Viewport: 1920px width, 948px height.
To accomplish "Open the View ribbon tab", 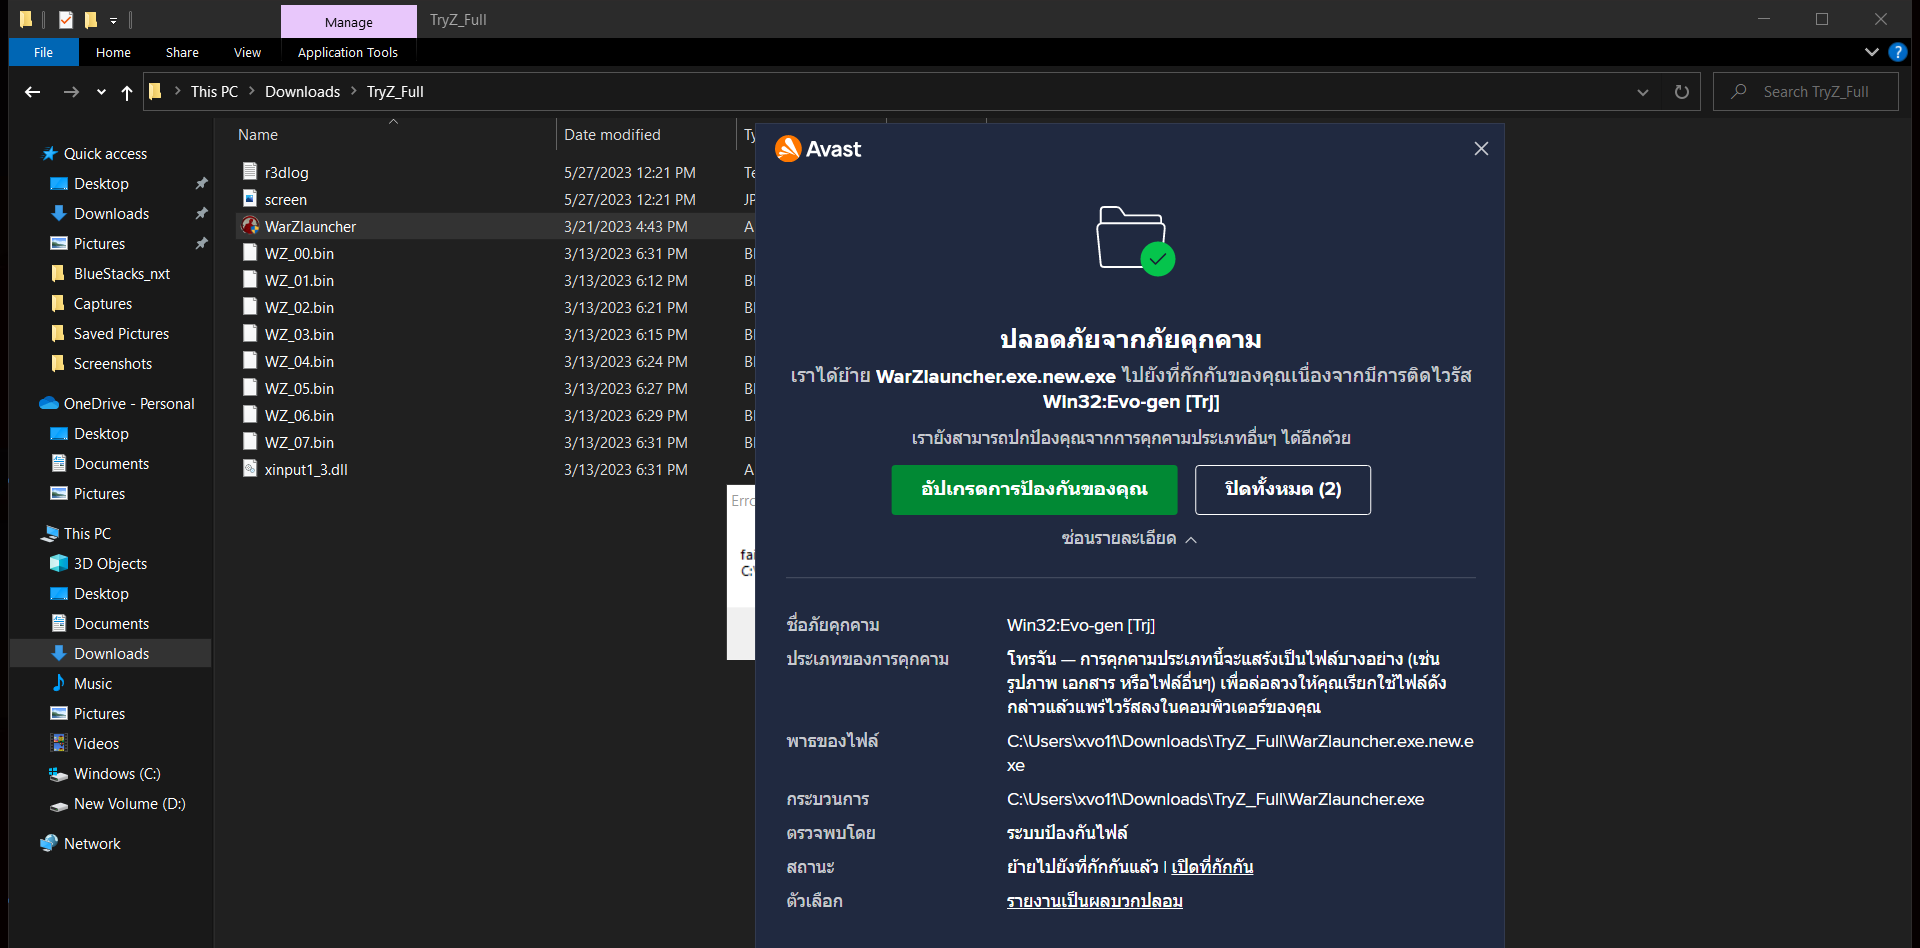I will tap(247, 52).
